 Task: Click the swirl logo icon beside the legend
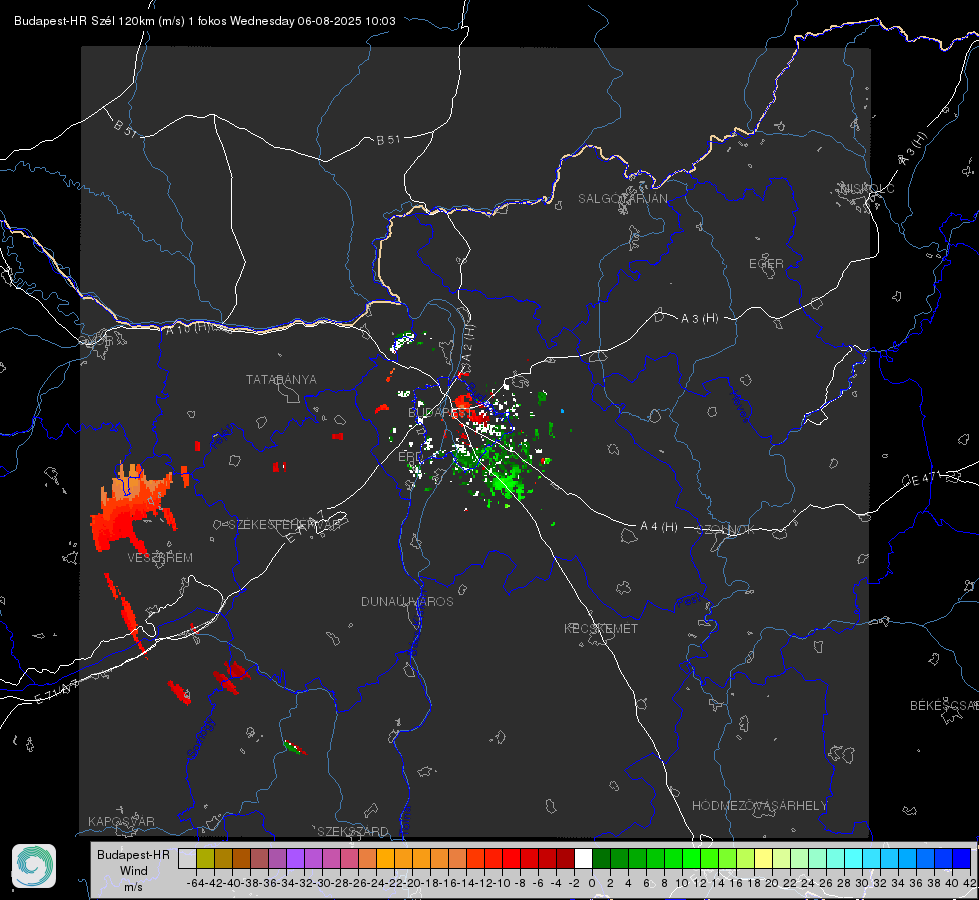[34, 866]
